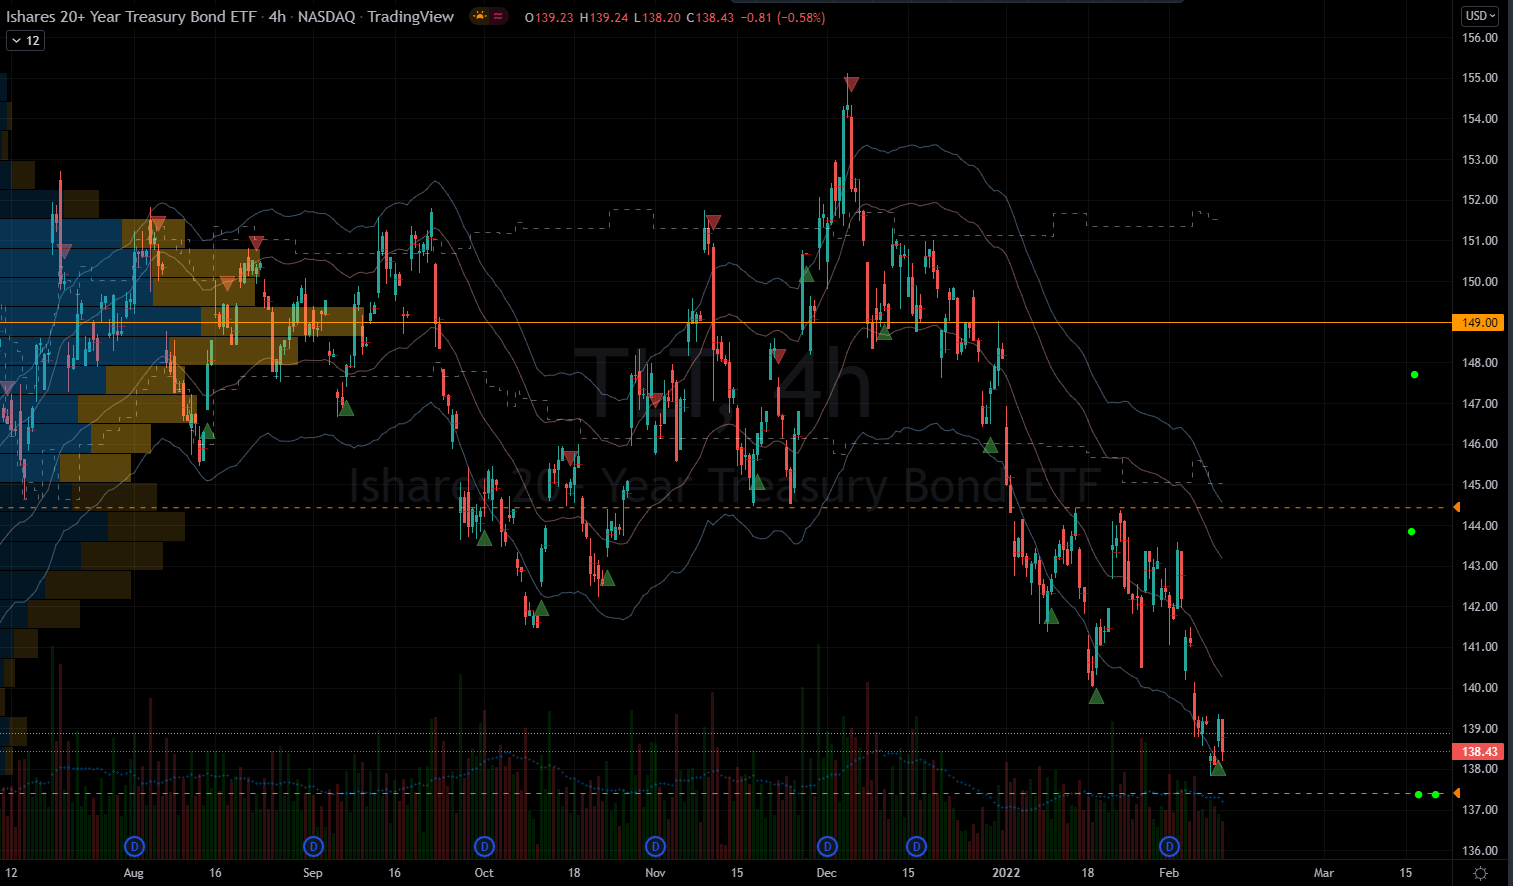Image resolution: width=1513 pixels, height=886 pixels.
Task: Open chart settings gear at bottom right
Action: pos(1480,873)
